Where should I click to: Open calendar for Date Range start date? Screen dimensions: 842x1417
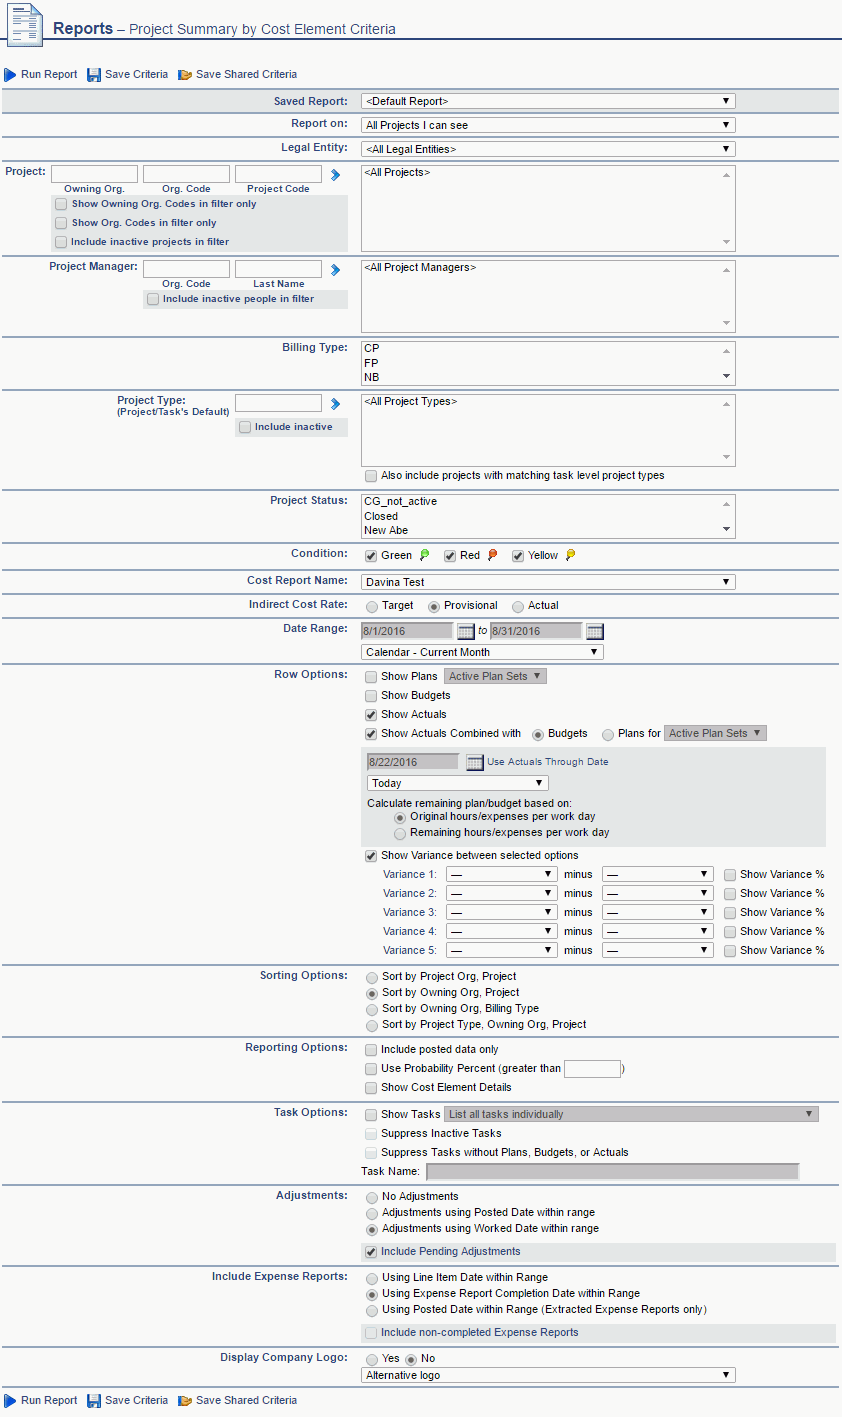click(x=466, y=632)
